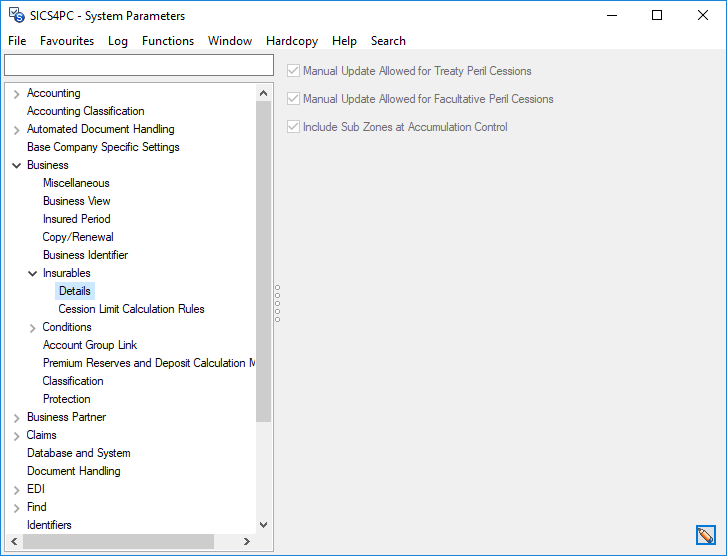Select the Conditions label in tree
Screen dimensions: 727x556
pos(67,327)
